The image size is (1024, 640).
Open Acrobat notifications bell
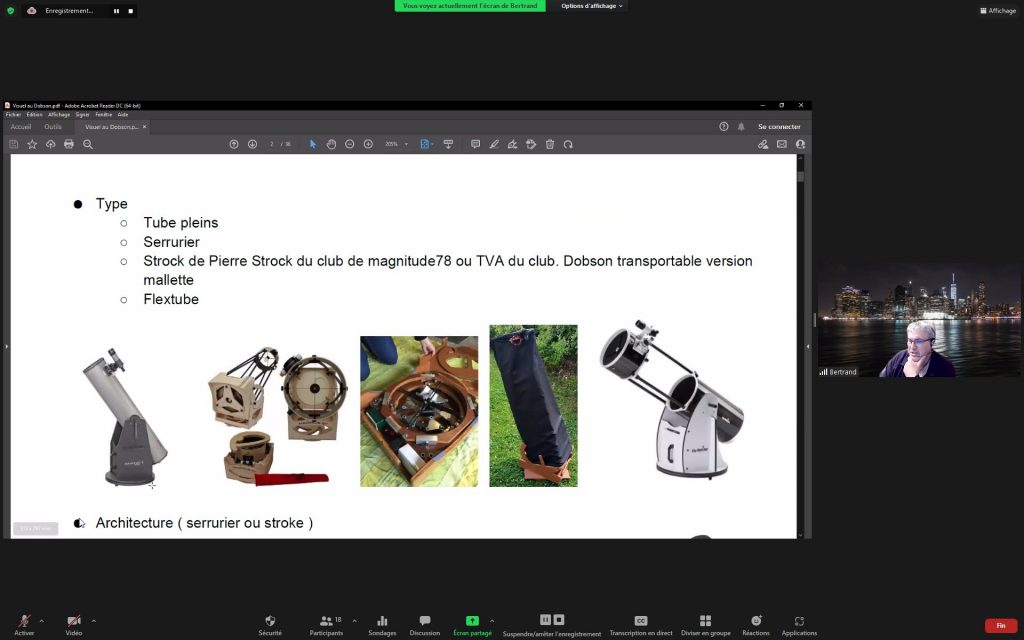(x=741, y=127)
